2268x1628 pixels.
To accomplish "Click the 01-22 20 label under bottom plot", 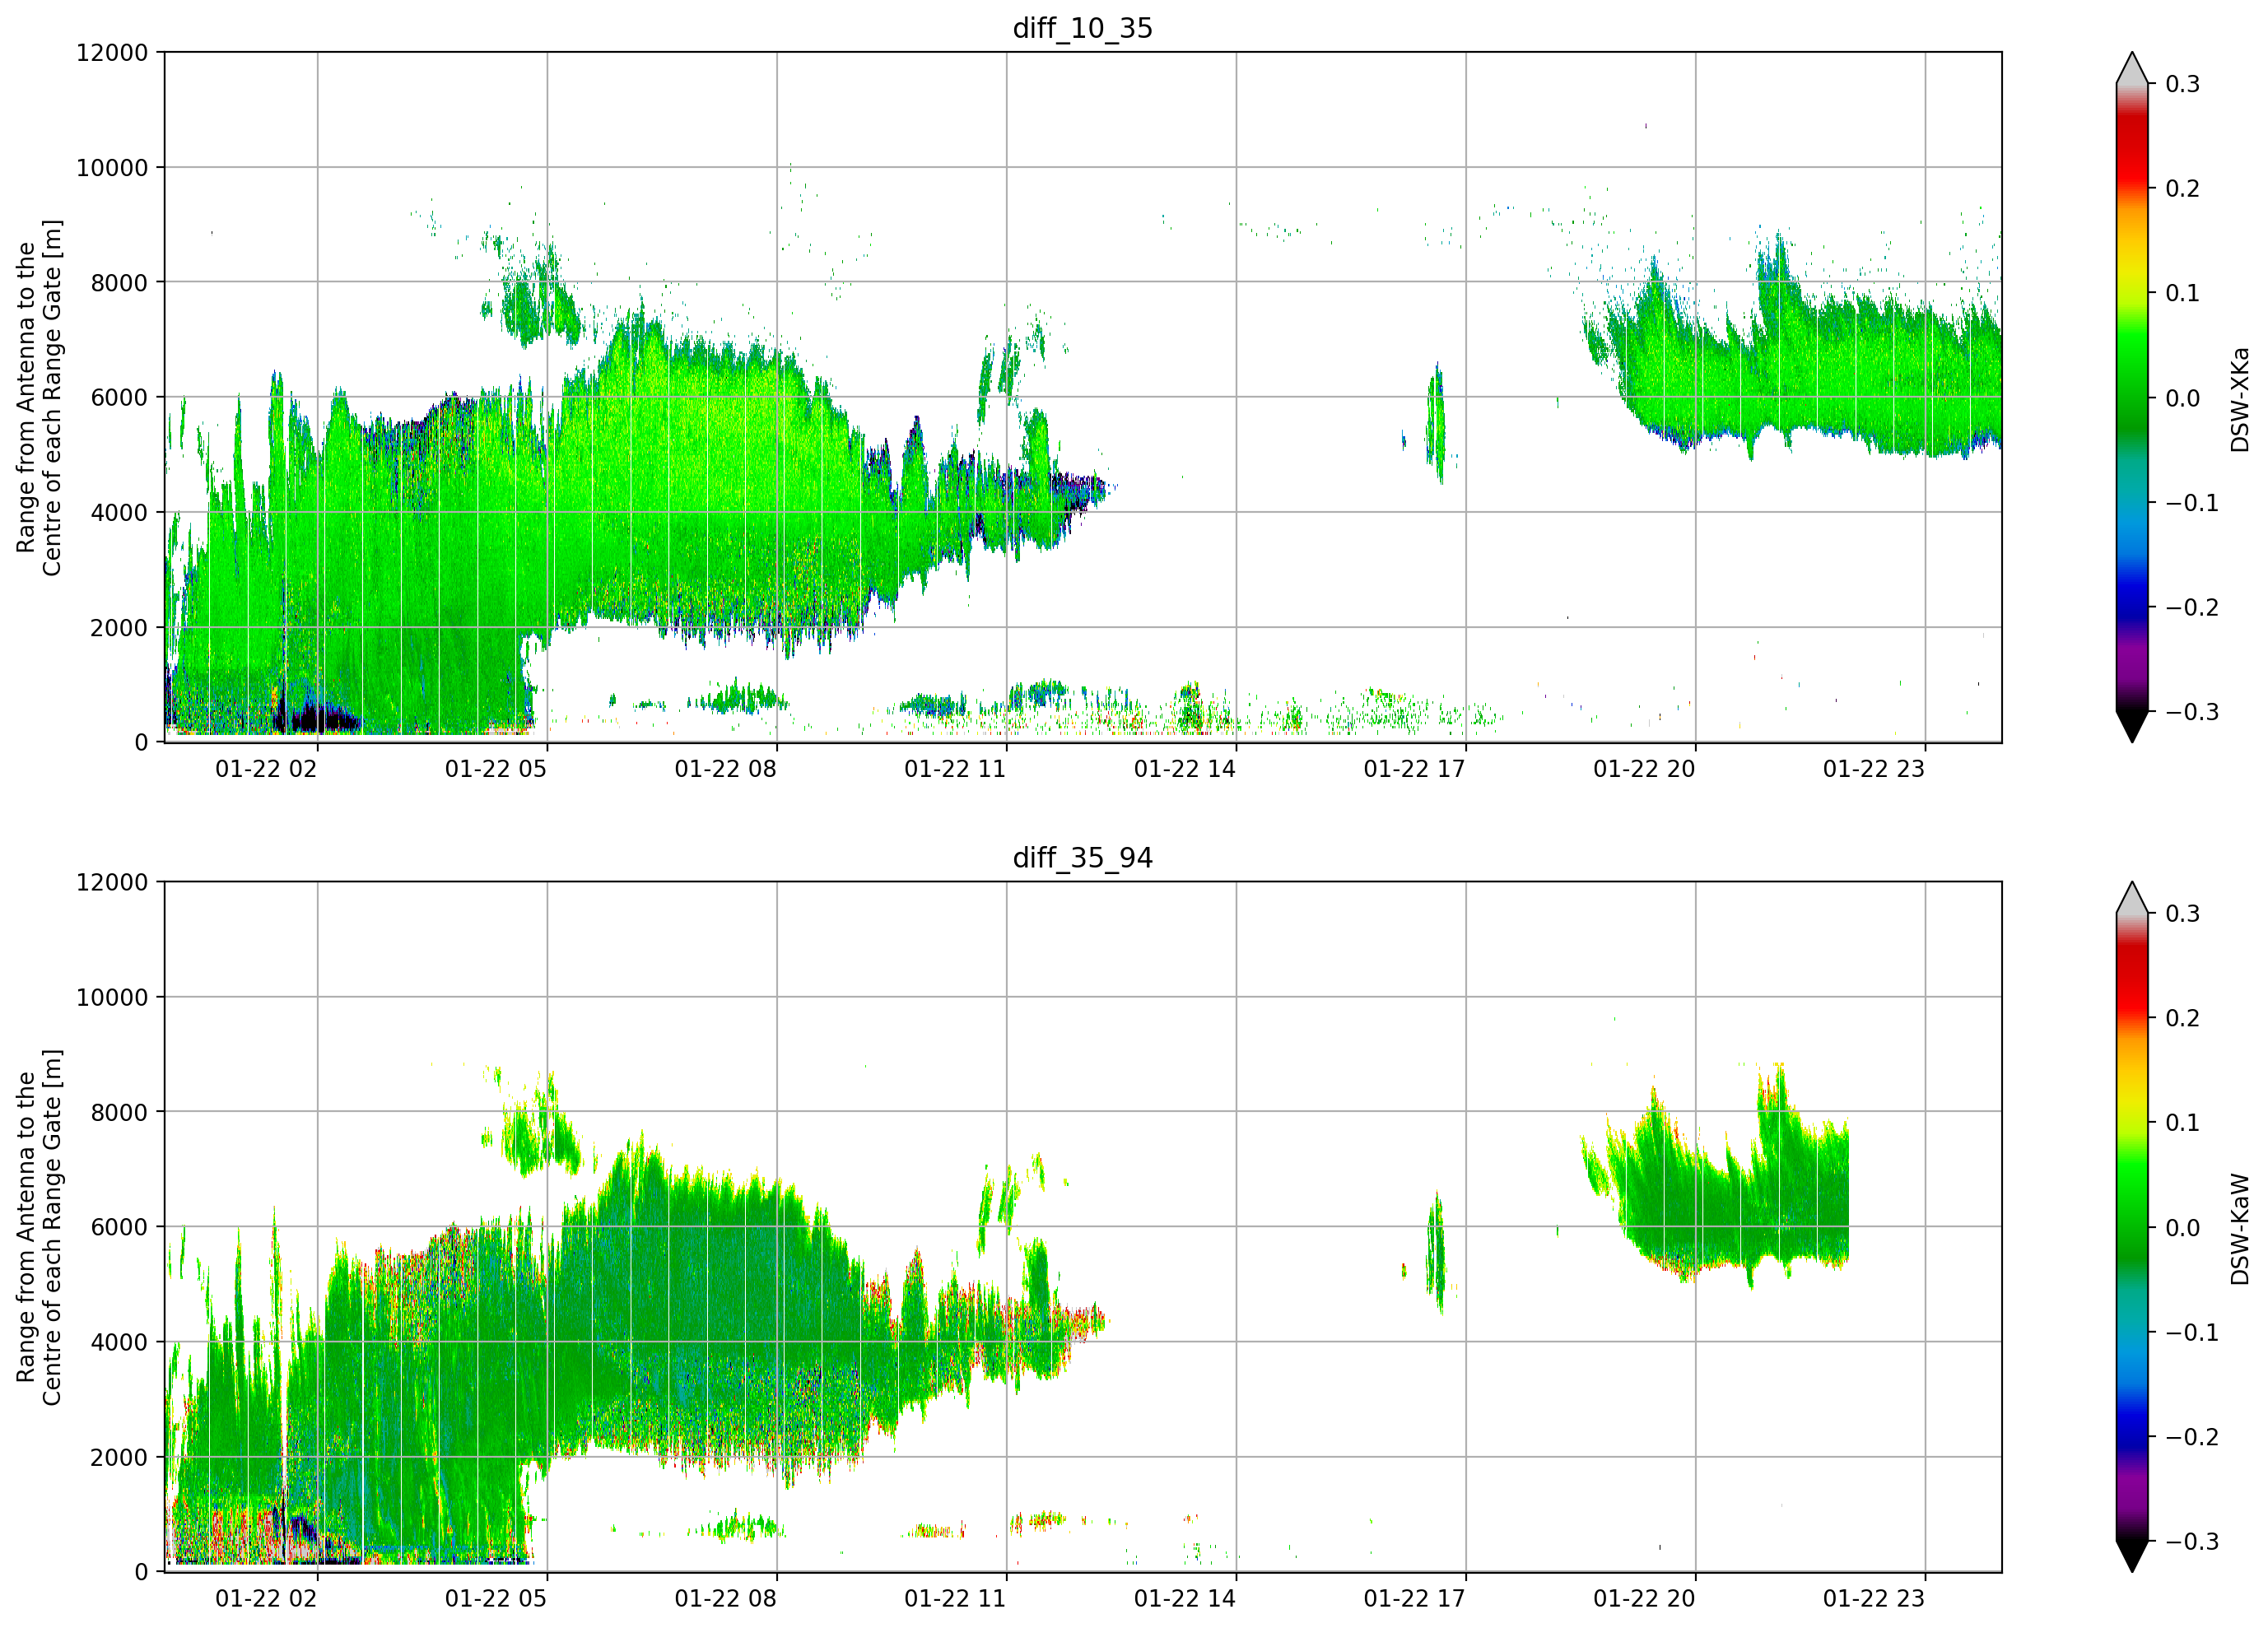I will [1644, 1599].
